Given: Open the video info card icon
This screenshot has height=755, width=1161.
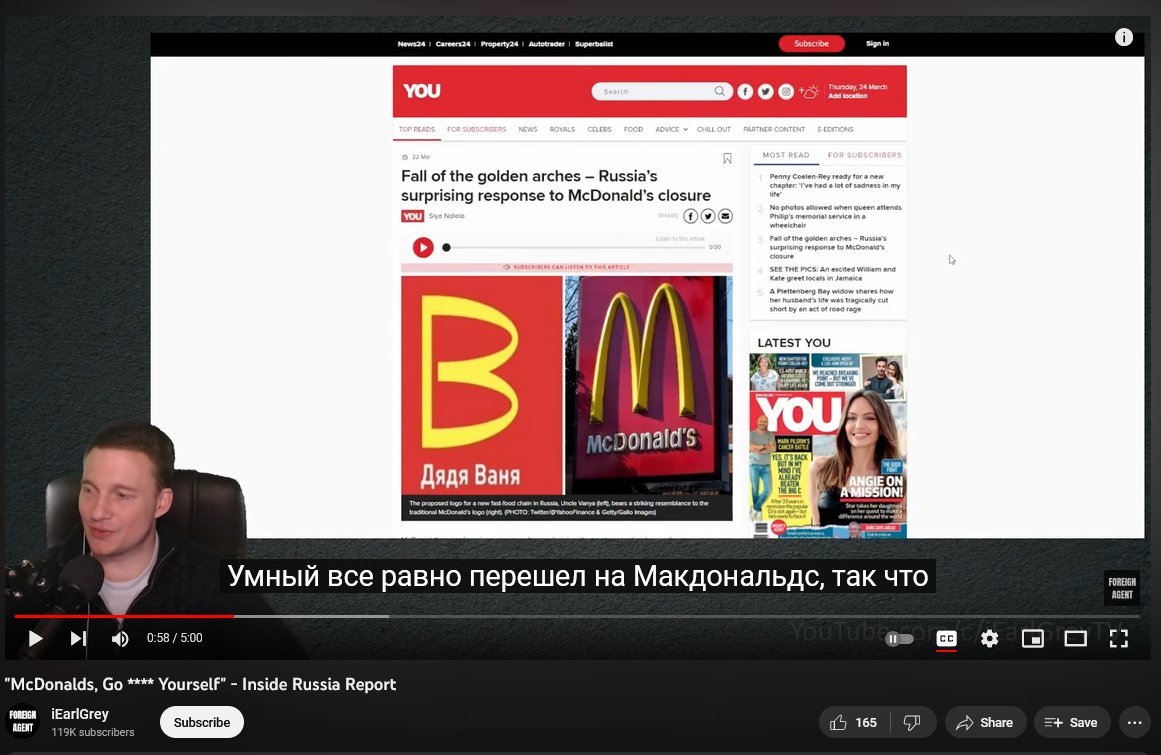Looking at the screenshot, I should 1123,37.
